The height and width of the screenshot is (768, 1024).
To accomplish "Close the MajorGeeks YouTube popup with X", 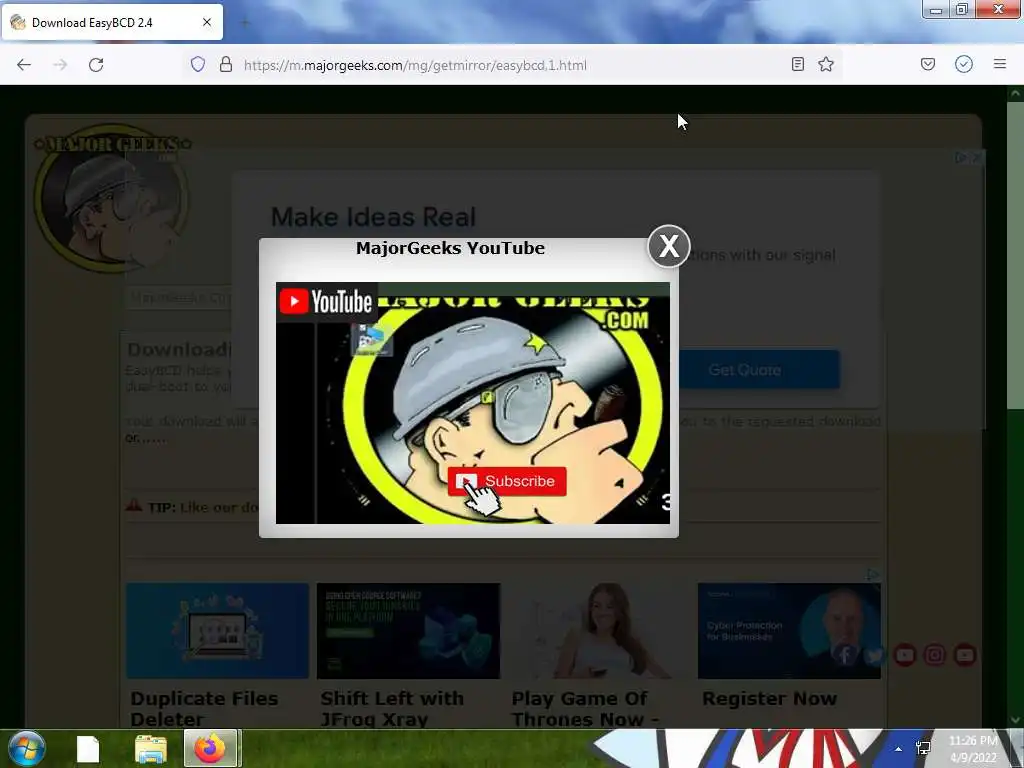I will point(668,246).
